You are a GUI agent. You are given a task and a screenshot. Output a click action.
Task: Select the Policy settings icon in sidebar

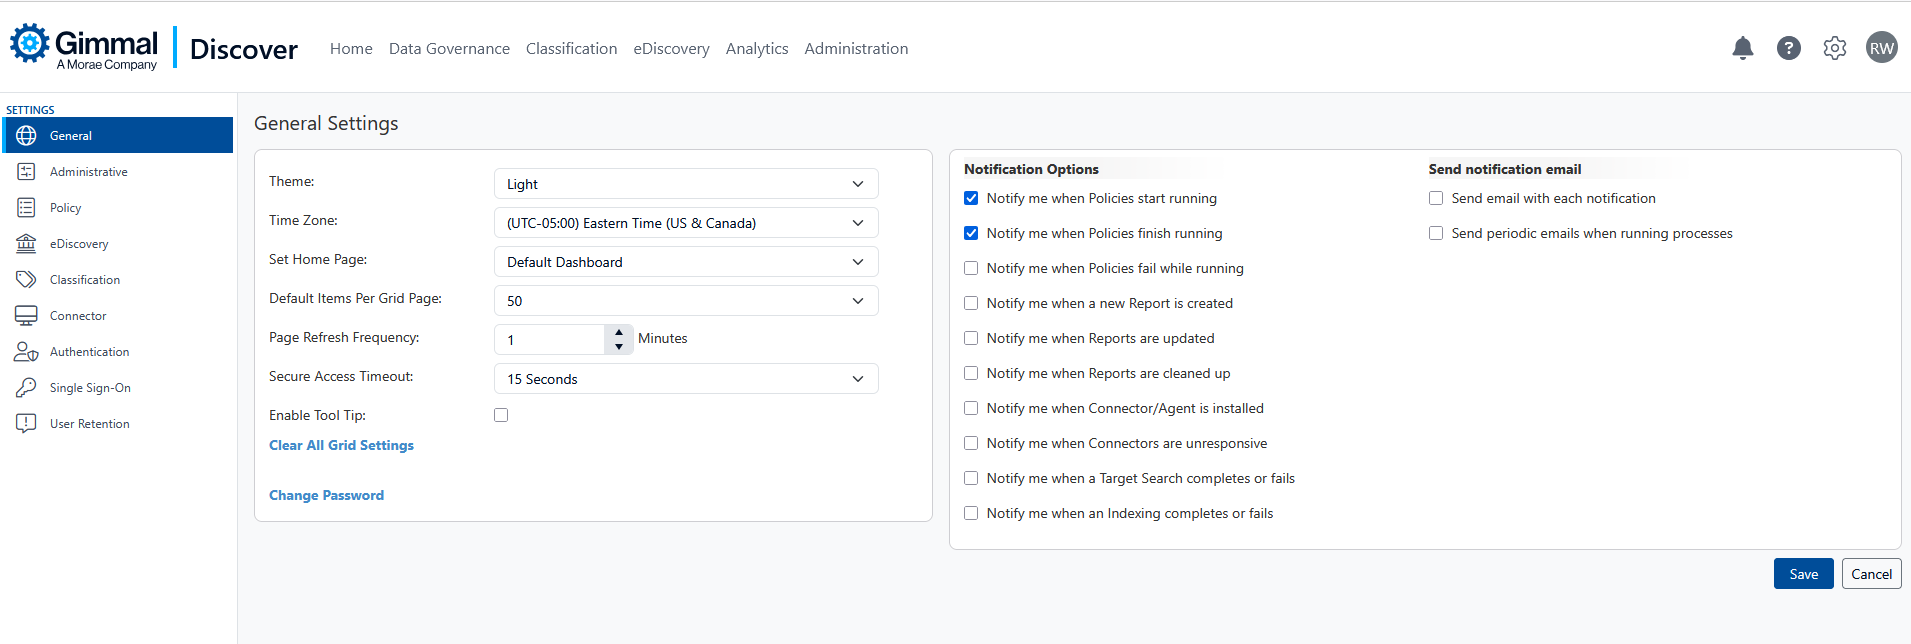(x=27, y=208)
